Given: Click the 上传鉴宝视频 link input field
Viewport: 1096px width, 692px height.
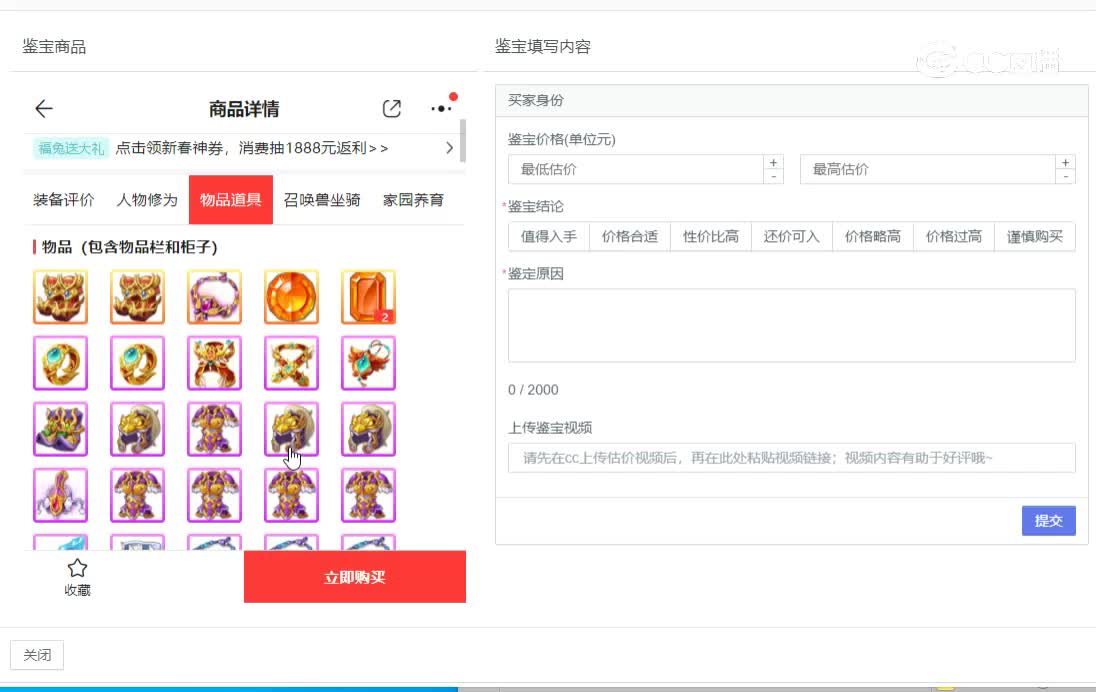Looking at the screenshot, I should coord(792,458).
